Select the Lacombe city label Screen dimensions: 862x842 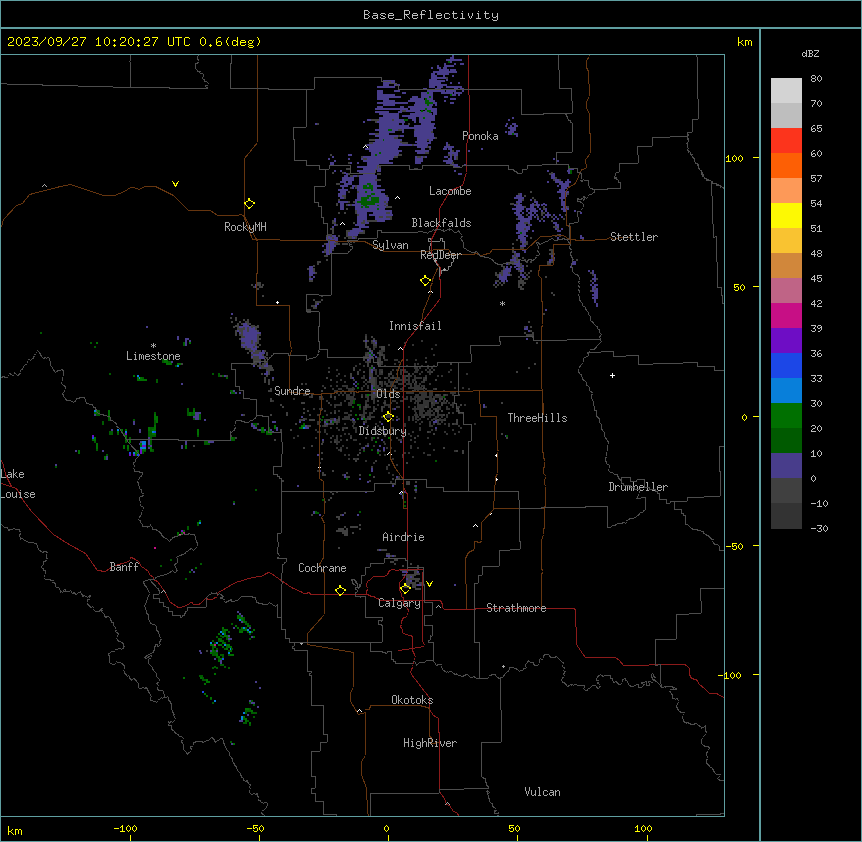pos(450,191)
